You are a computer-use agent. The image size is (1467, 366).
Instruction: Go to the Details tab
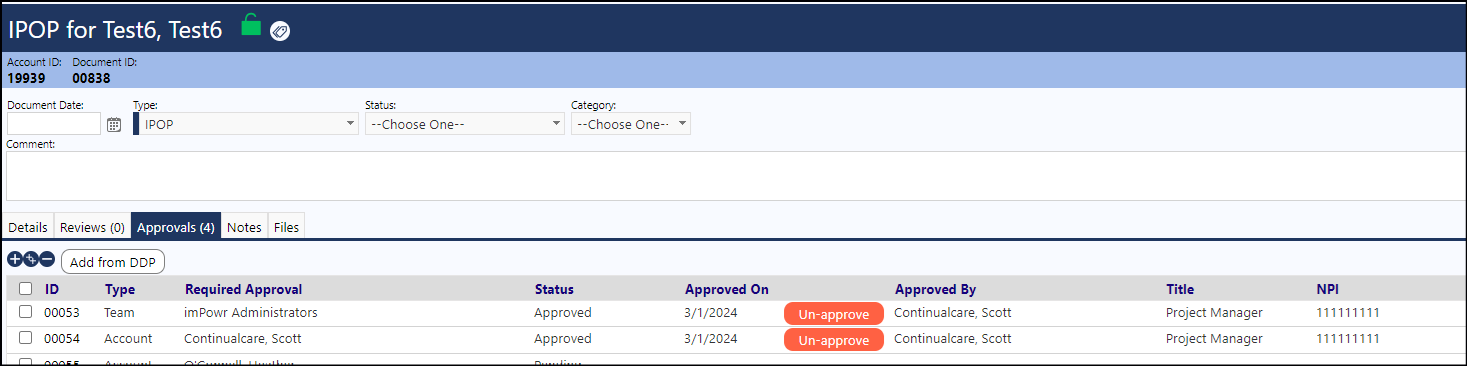[x=28, y=227]
